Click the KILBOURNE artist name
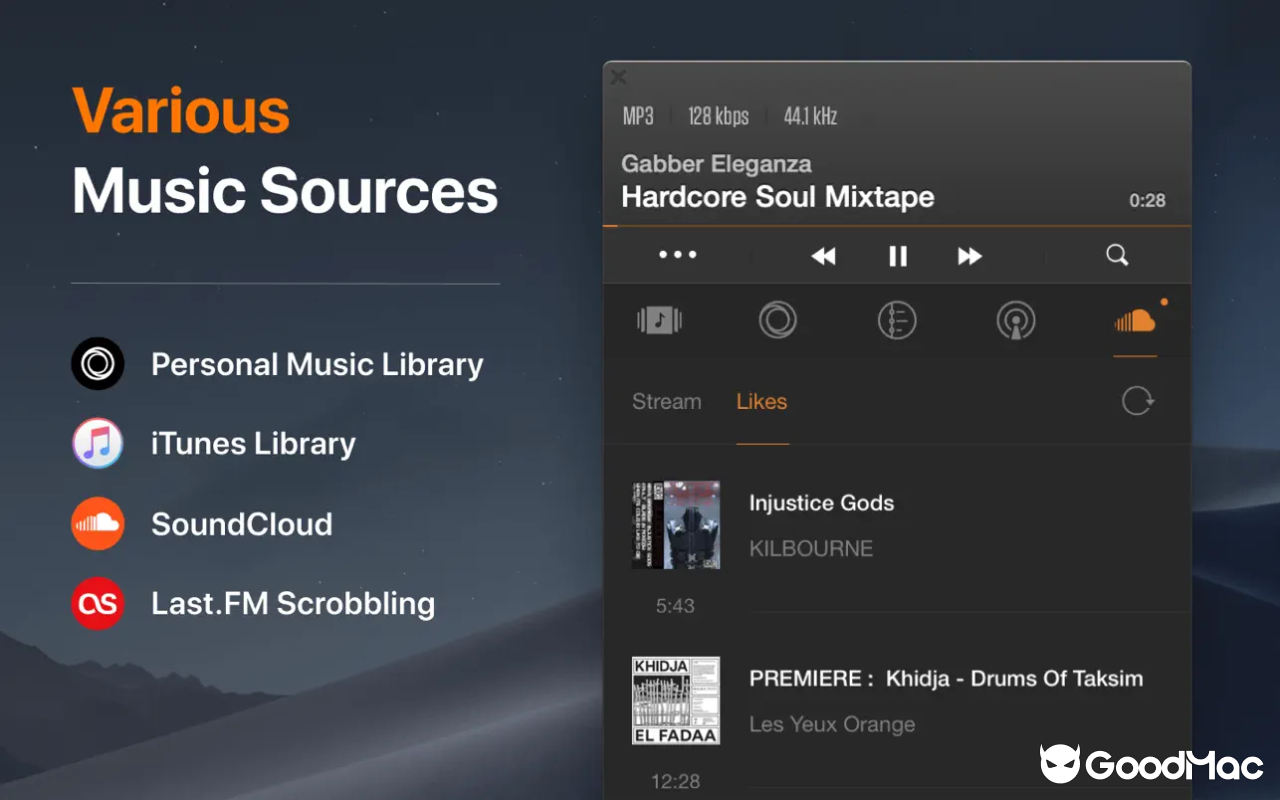This screenshot has width=1280, height=800. point(811,548)
